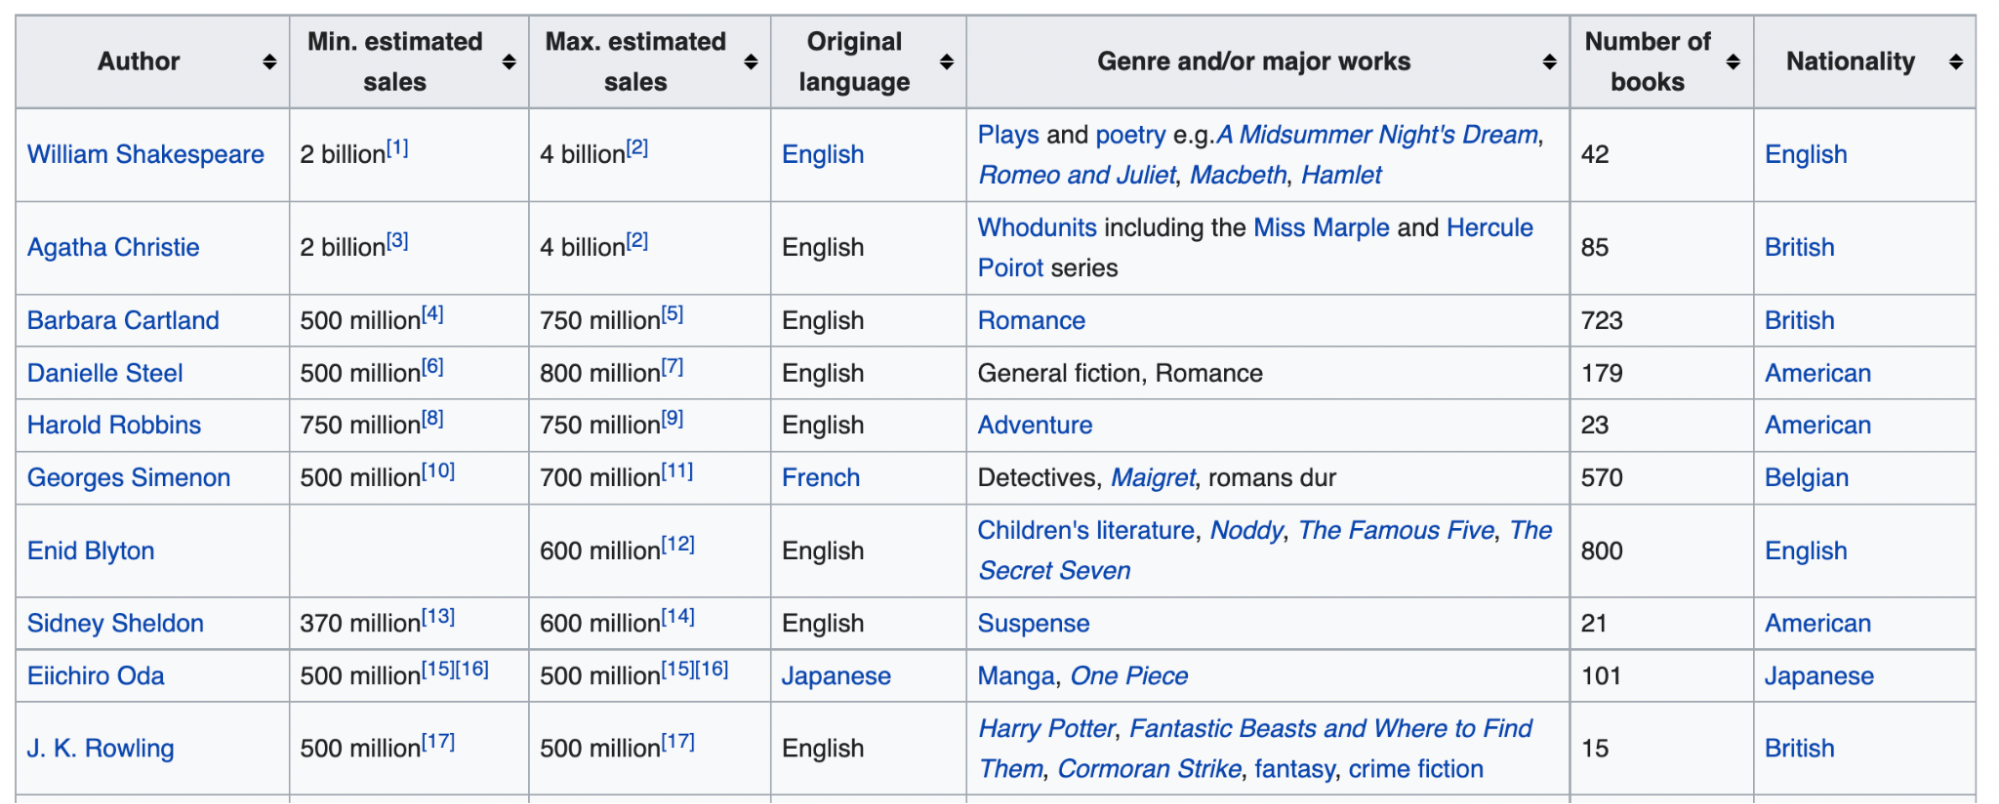
Task: Open citation [3] in Agatha Christie row
Action: point(398,241)
